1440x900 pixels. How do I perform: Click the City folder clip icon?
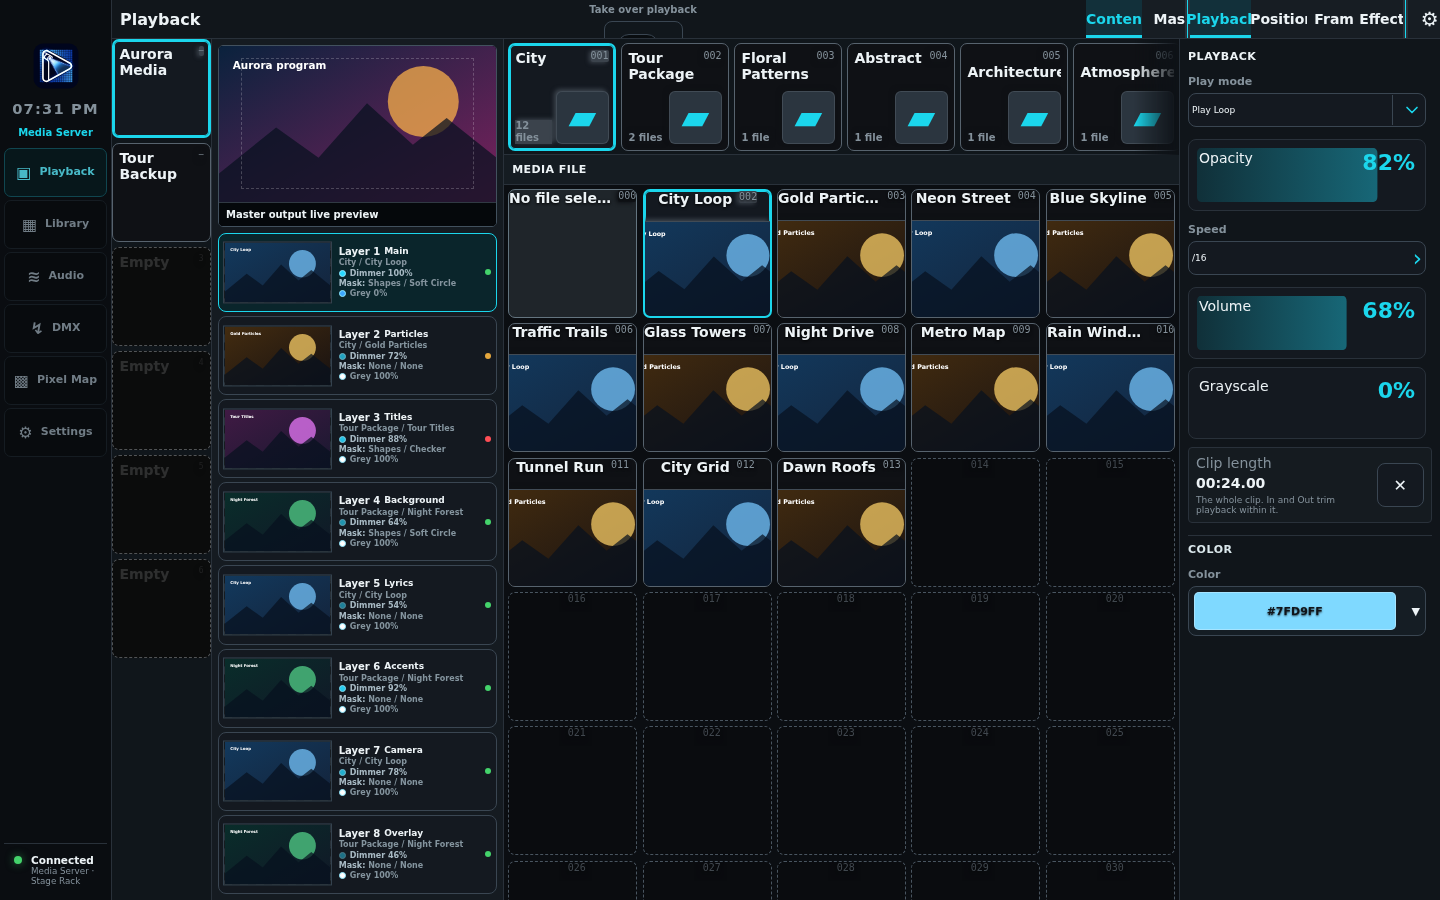tap(582, 119)
